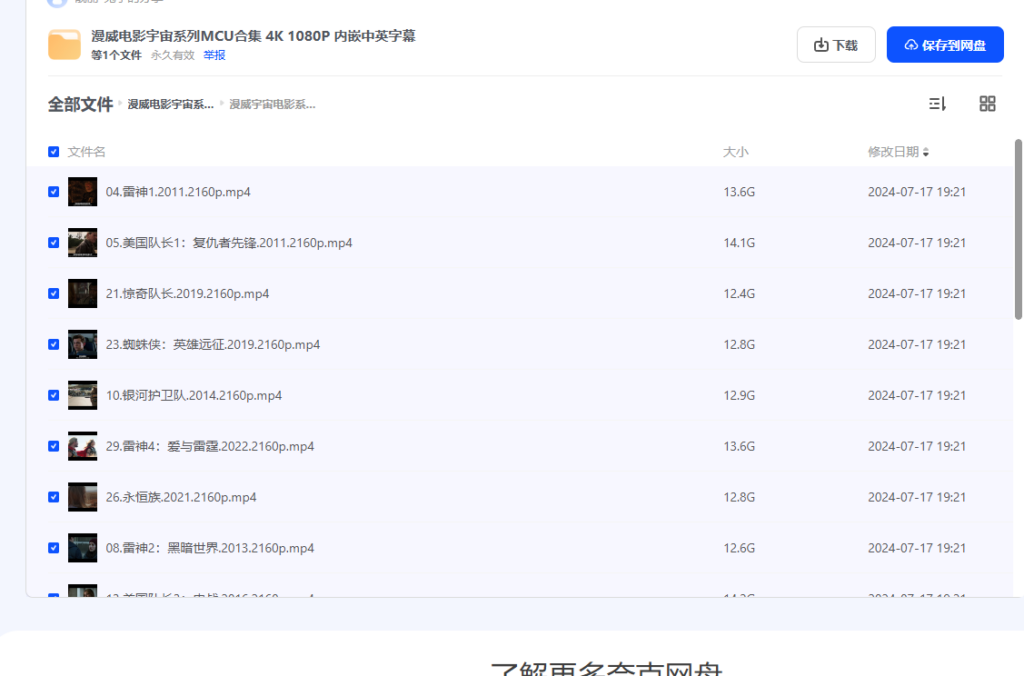Select file name 23.蜘蛛侠：英雄远征.2019.2160p.mp4

point(213,345)
